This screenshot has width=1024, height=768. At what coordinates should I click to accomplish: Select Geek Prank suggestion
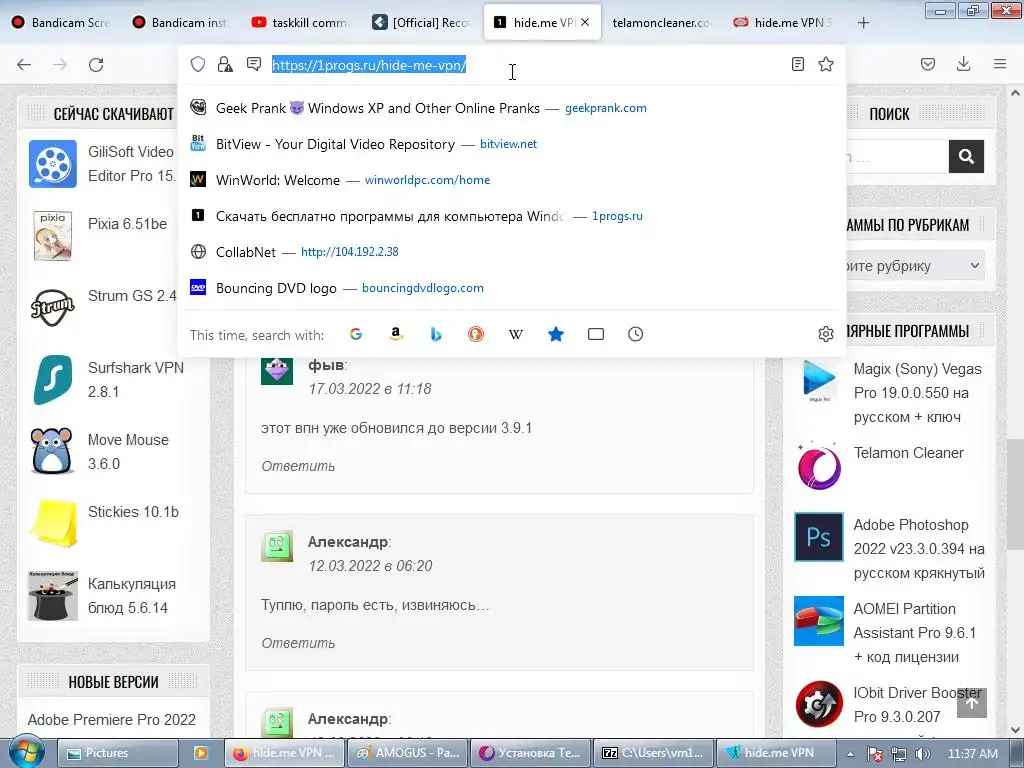511,108
